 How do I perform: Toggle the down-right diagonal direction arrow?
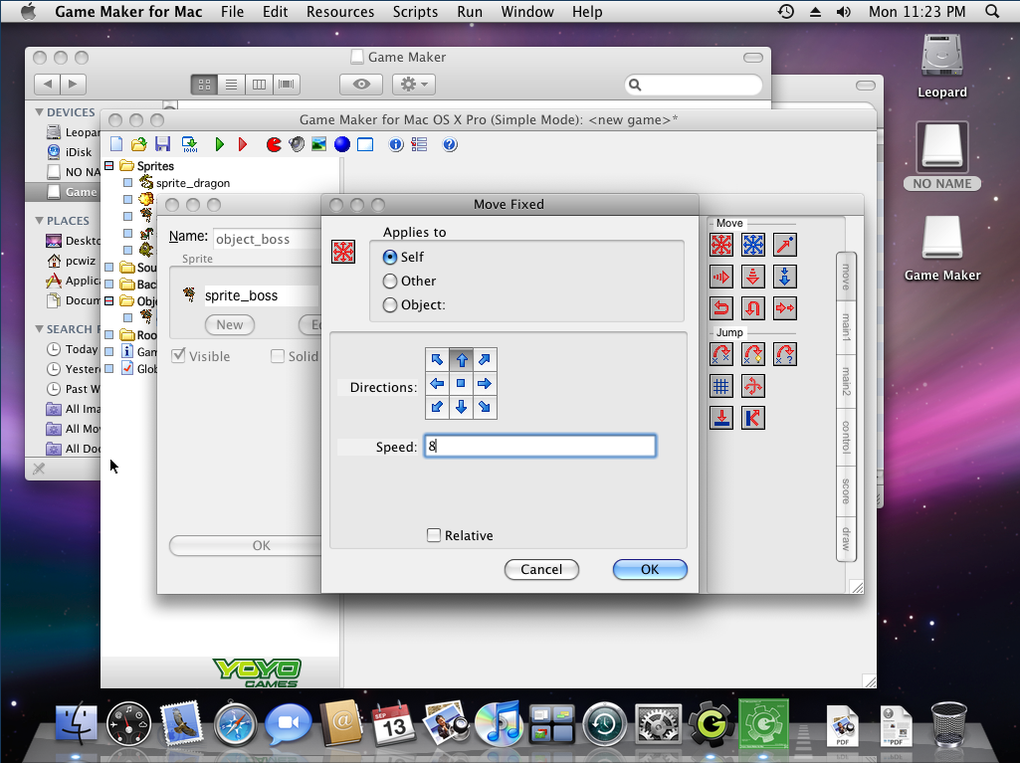click(485, 407)
